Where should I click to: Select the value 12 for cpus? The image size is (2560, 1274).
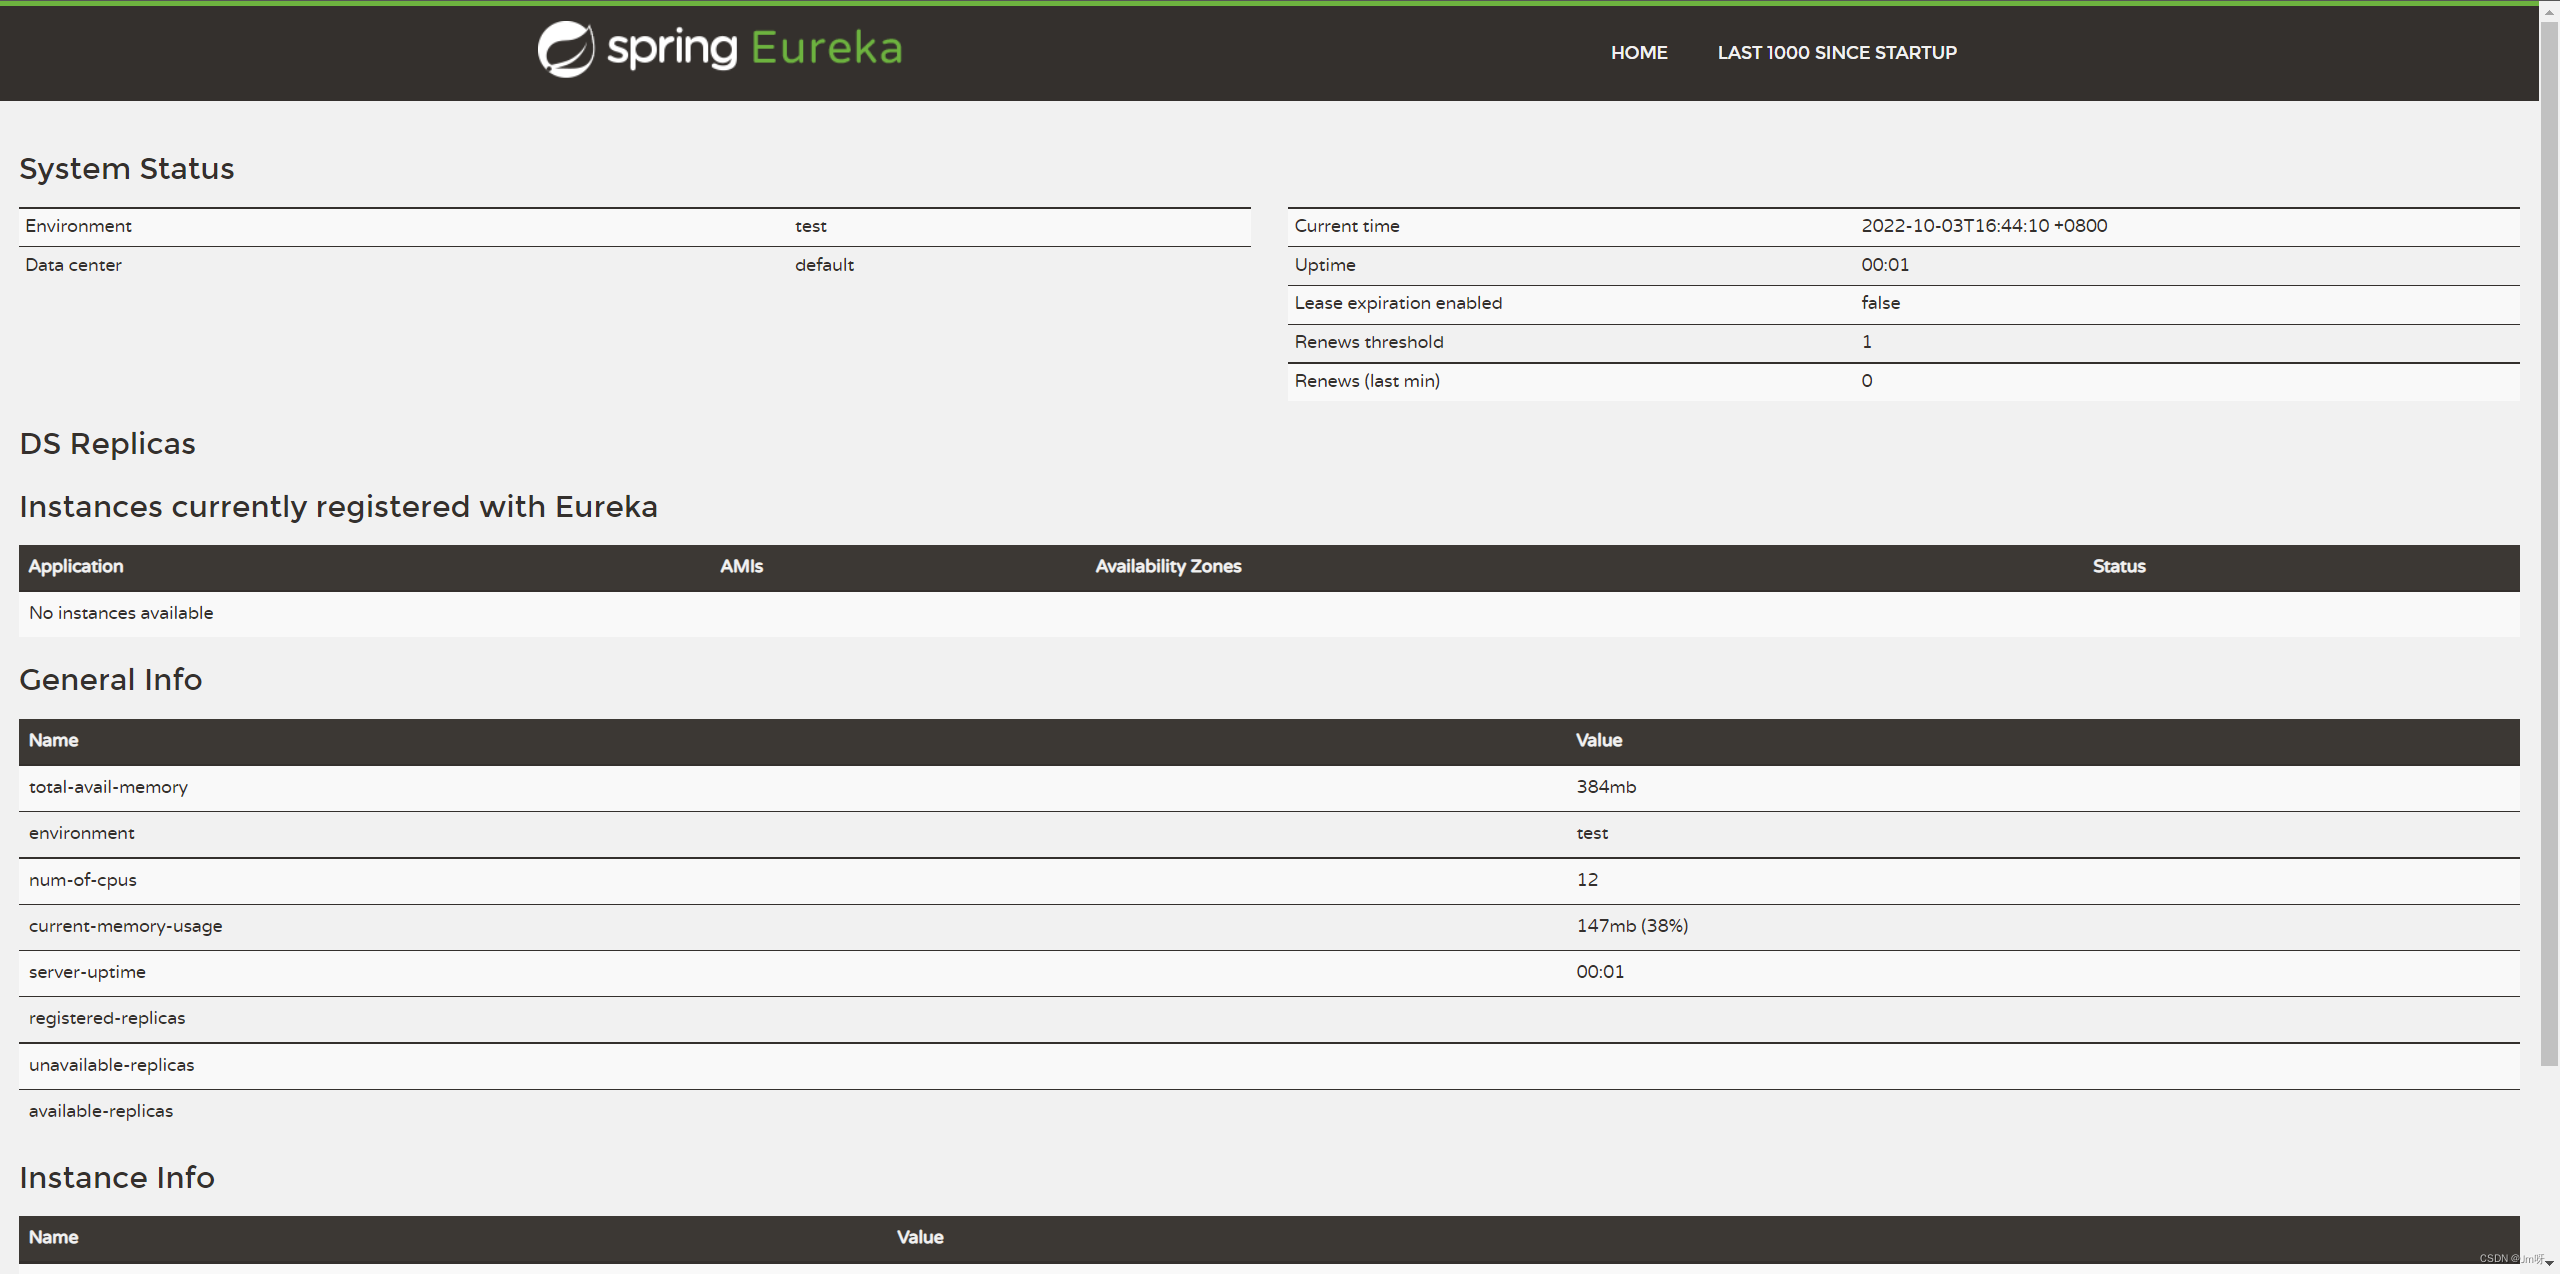[x=1587, y=880]
